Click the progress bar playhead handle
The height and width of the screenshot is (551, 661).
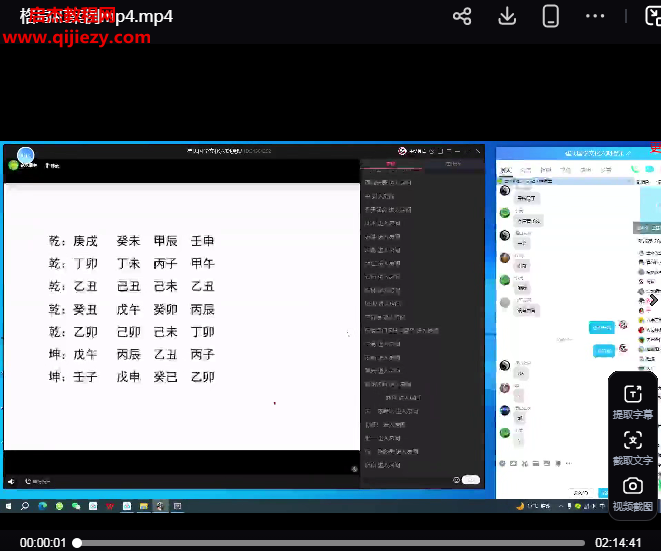[77, 543]
